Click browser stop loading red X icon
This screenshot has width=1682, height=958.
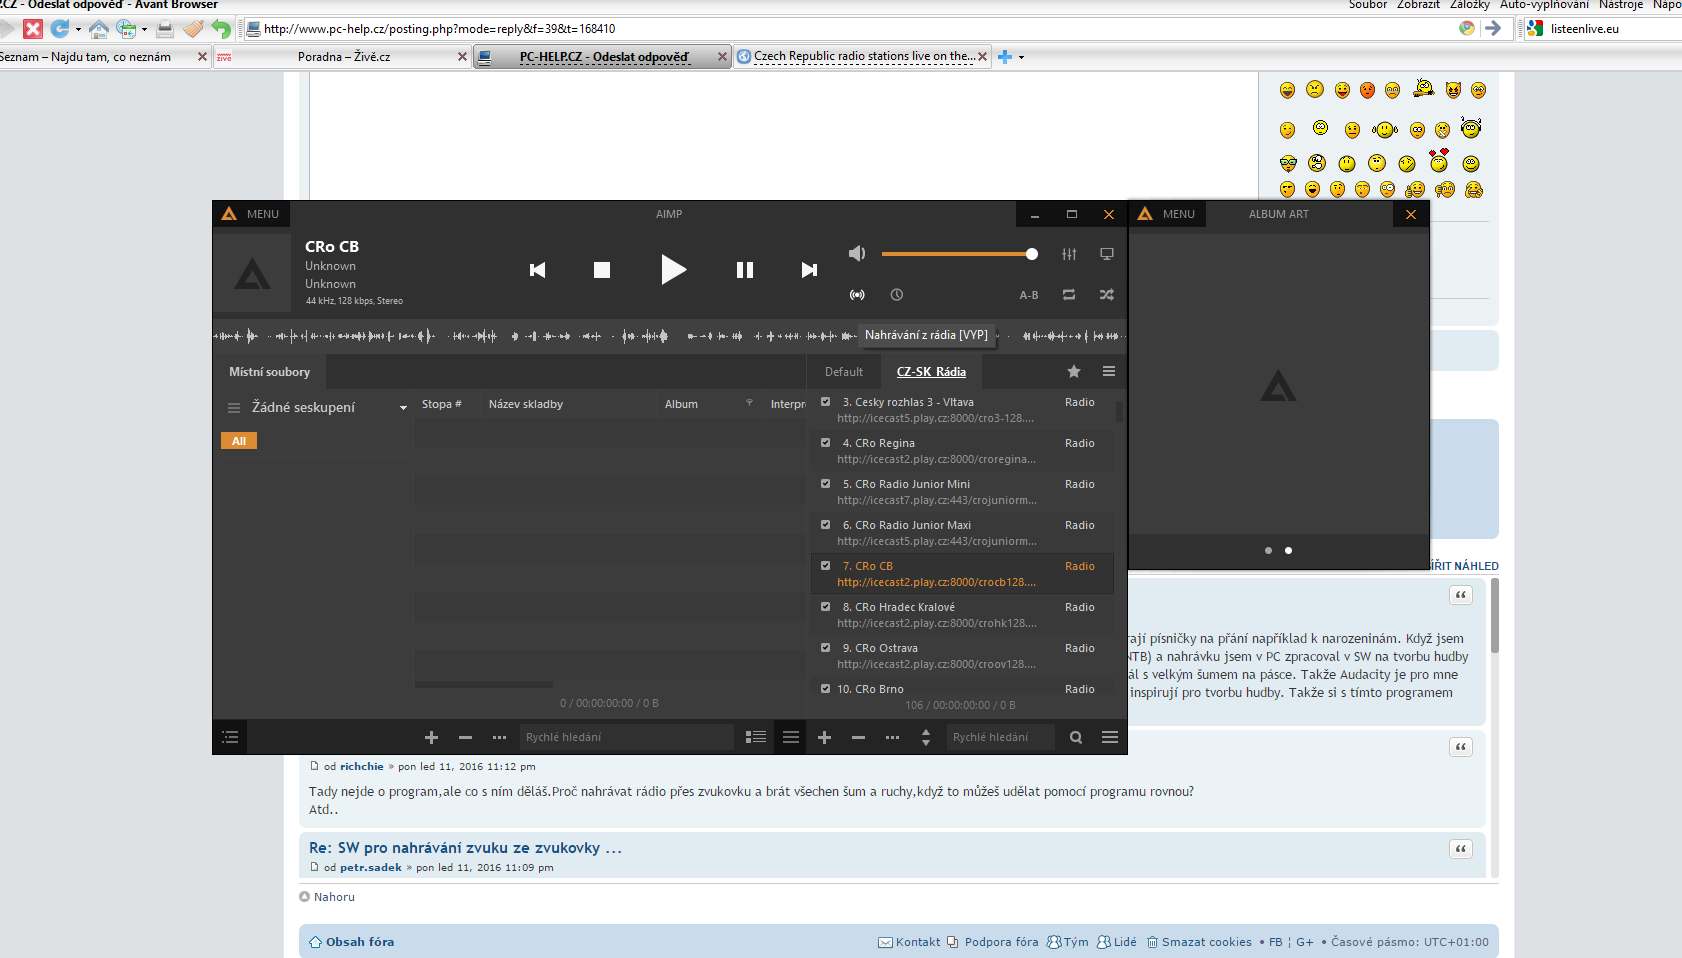[33, 29]
